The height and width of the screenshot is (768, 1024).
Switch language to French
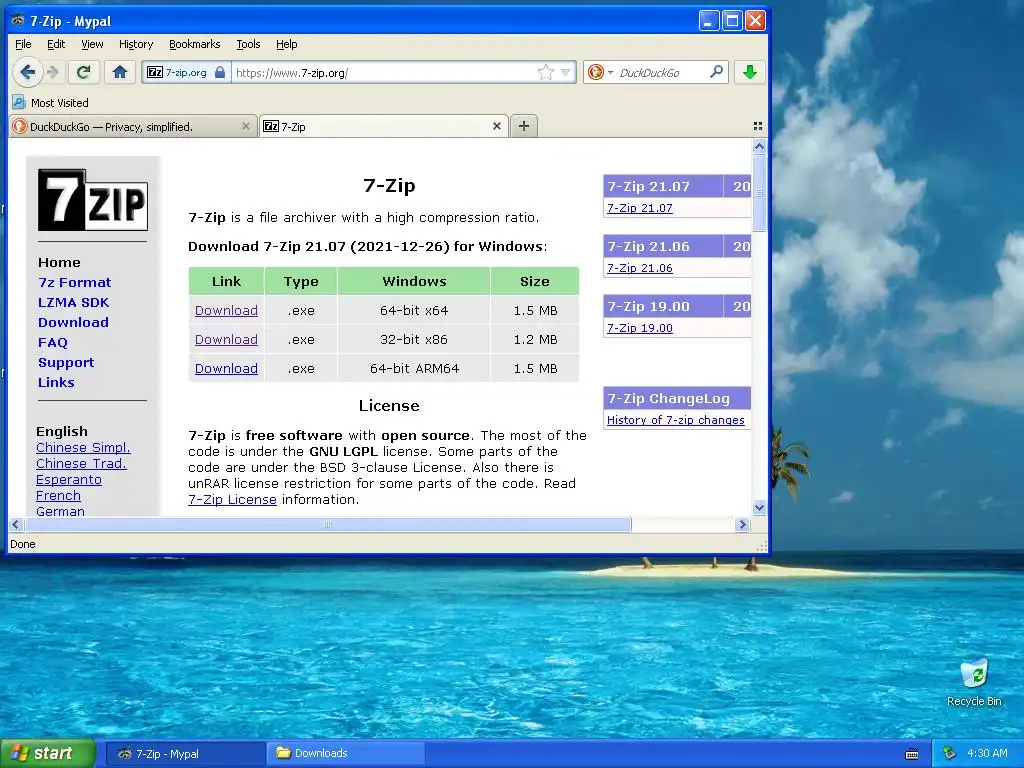pos(58,495)
